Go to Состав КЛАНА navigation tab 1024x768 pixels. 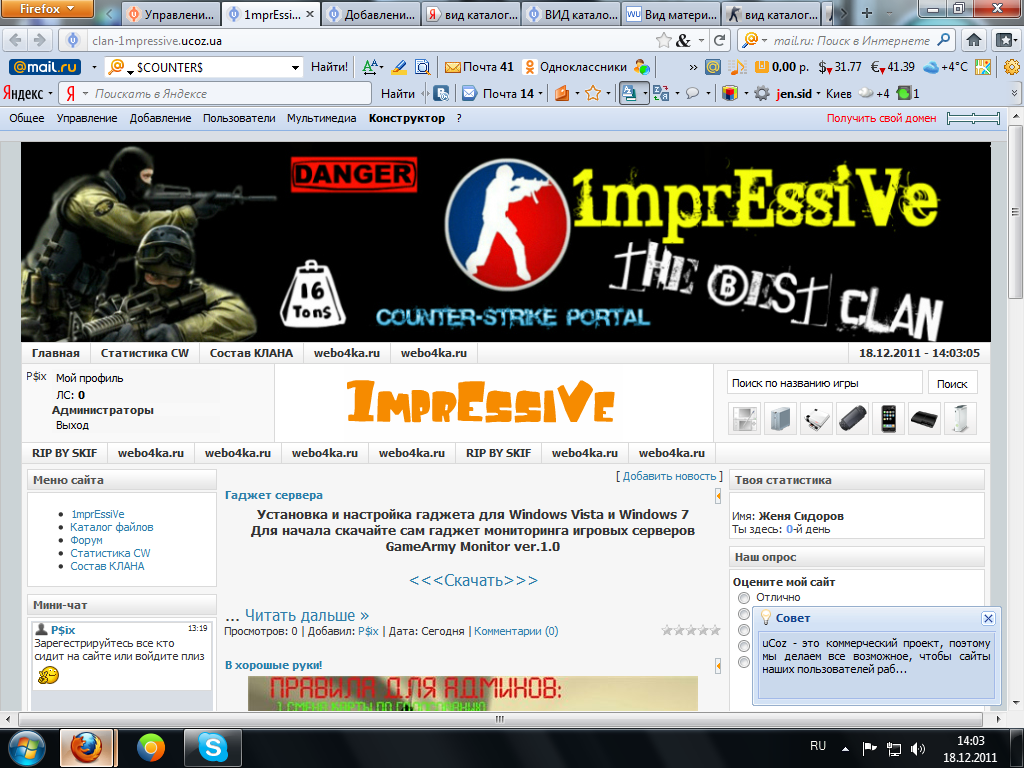pos(251,353)
